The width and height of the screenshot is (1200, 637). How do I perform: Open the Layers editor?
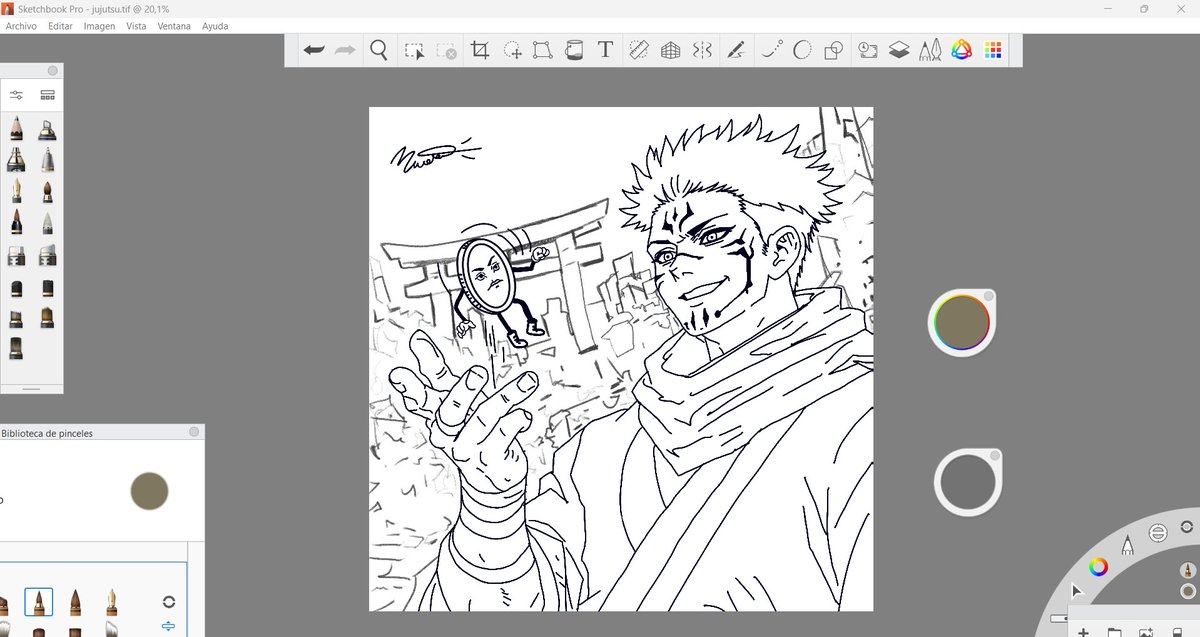coord(899,50)
